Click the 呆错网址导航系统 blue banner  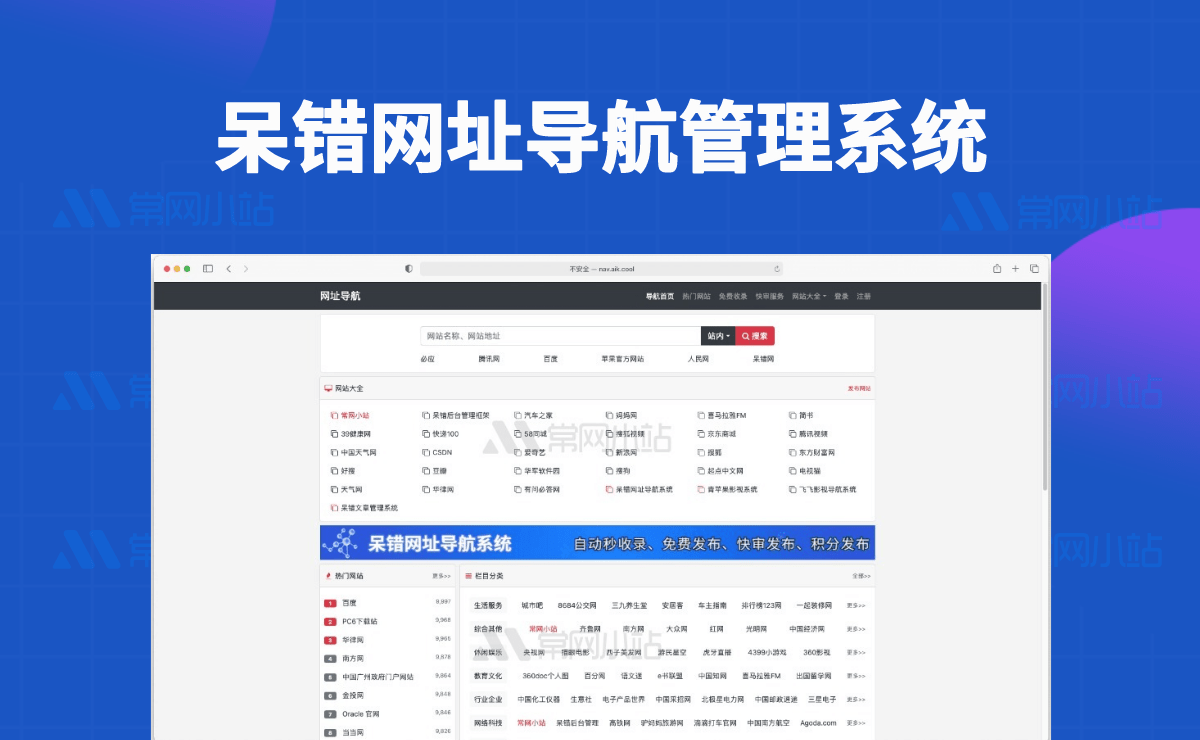[x=597, y=543]
